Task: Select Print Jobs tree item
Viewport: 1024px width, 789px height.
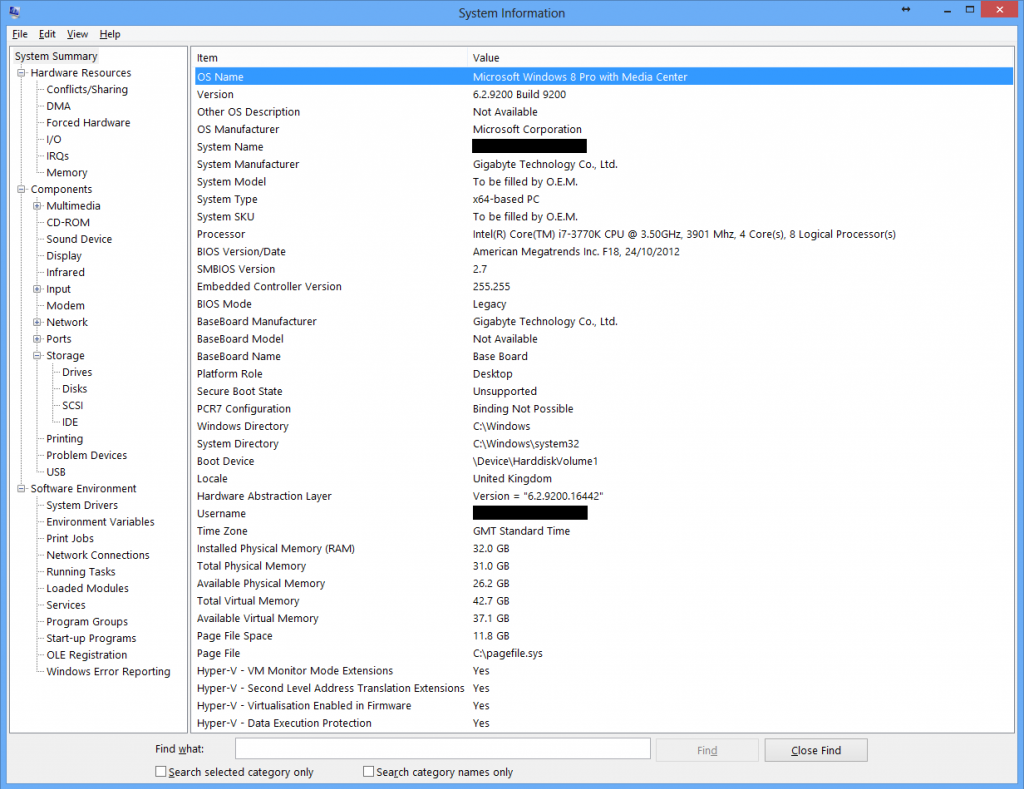Action: 70,539
